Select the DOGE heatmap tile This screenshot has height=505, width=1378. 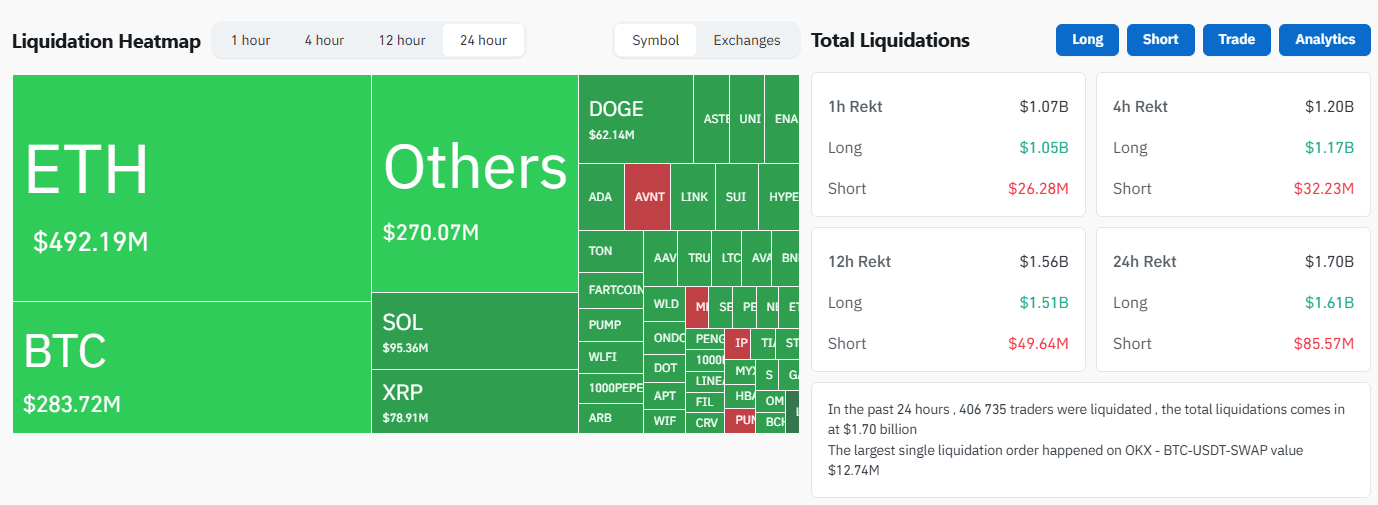[x=636, y=119]
